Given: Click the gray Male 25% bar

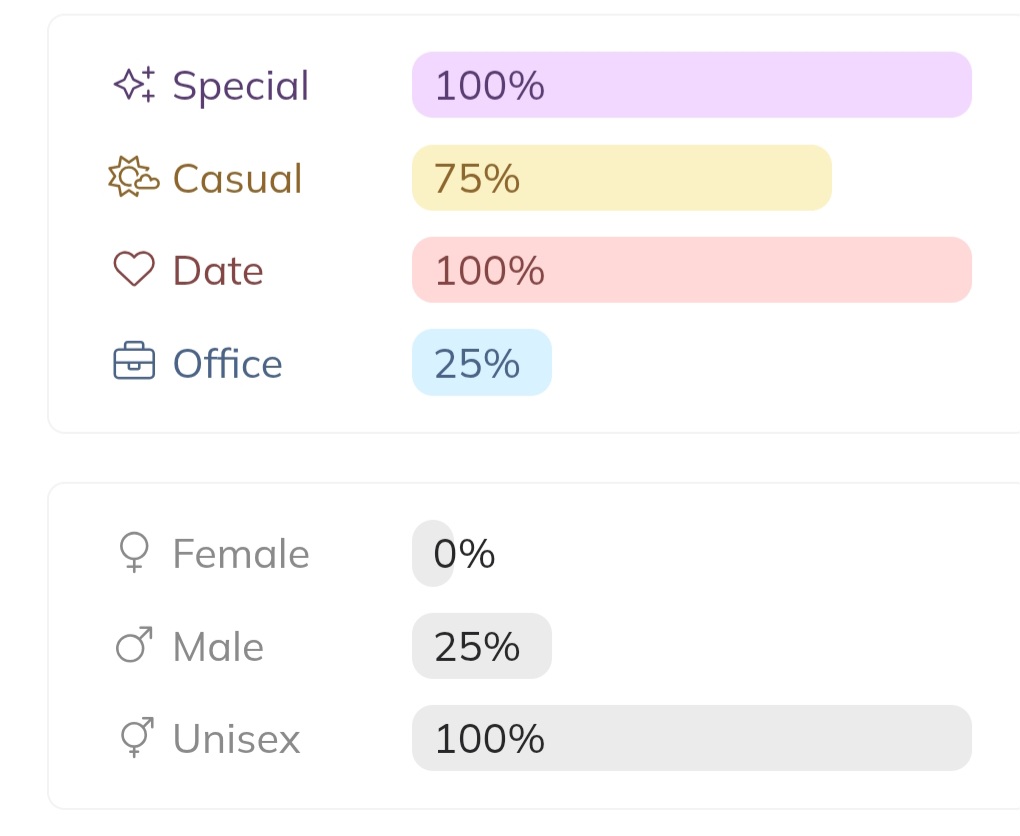Looking at the screenshot, I should point(481,646).
